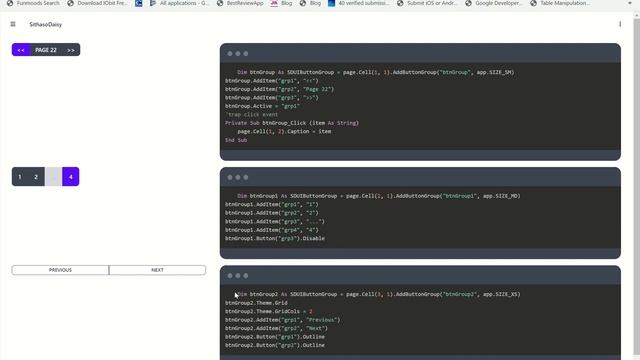
Task: Open the BestReviewApp bookmark
Action: 240,3
